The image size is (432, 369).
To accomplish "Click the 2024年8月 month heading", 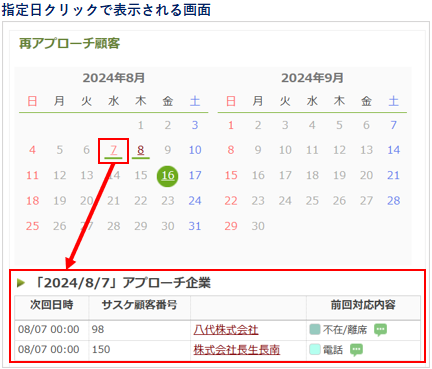I will click(114, 78).
